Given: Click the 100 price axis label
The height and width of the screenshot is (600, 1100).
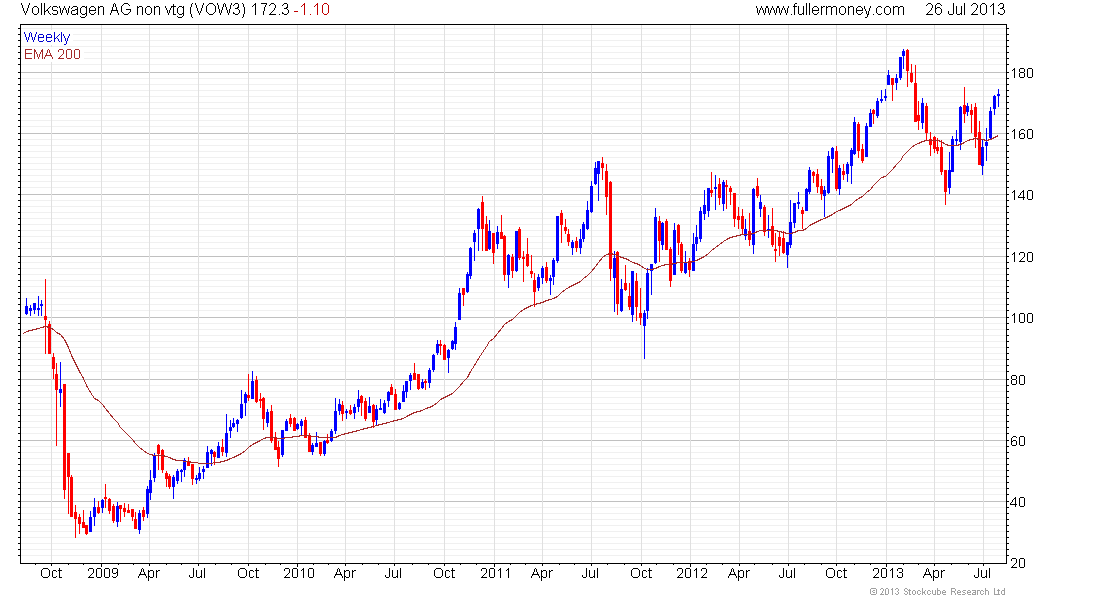Looking at the screenshot, I should pos(1021,318).
